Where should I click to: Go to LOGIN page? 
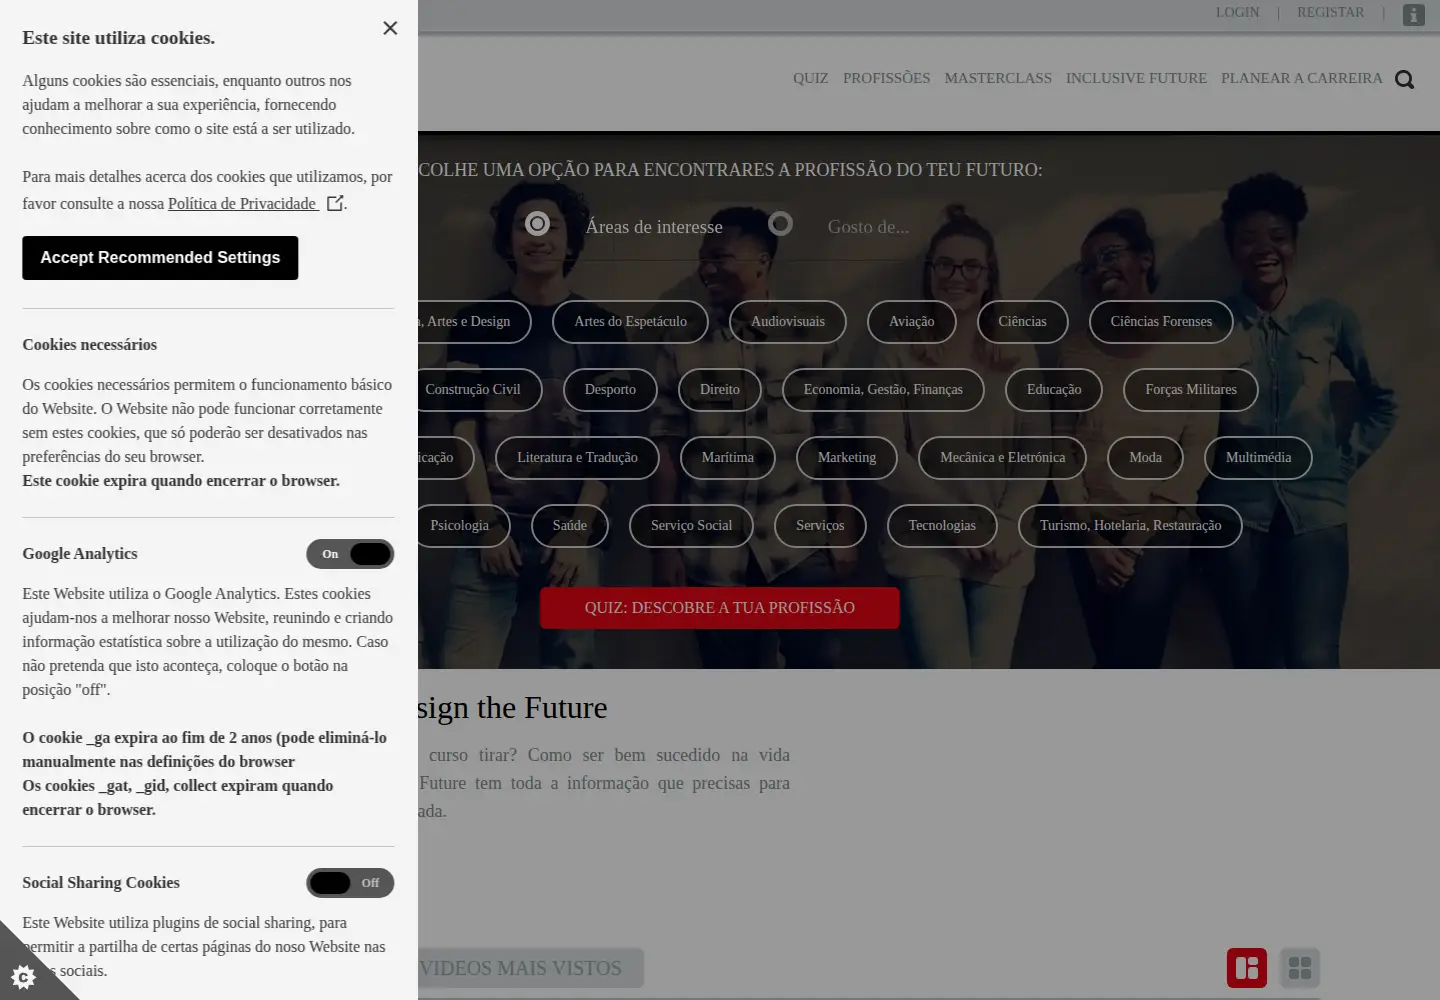click(1237, 12)
